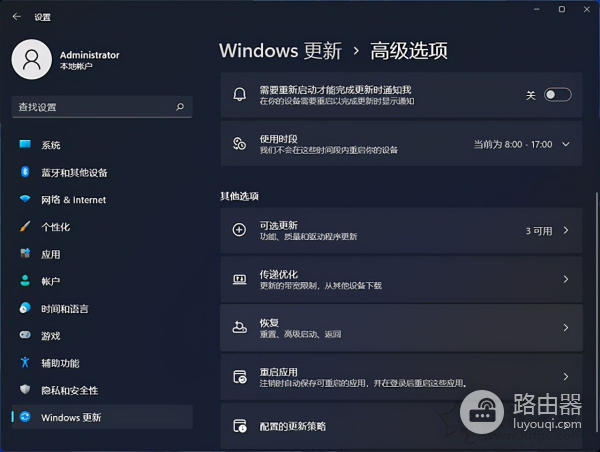The height and width of the screenshot is (452, 600).
Task: Click the 恢复 card title
Action: tap(269, 323)
